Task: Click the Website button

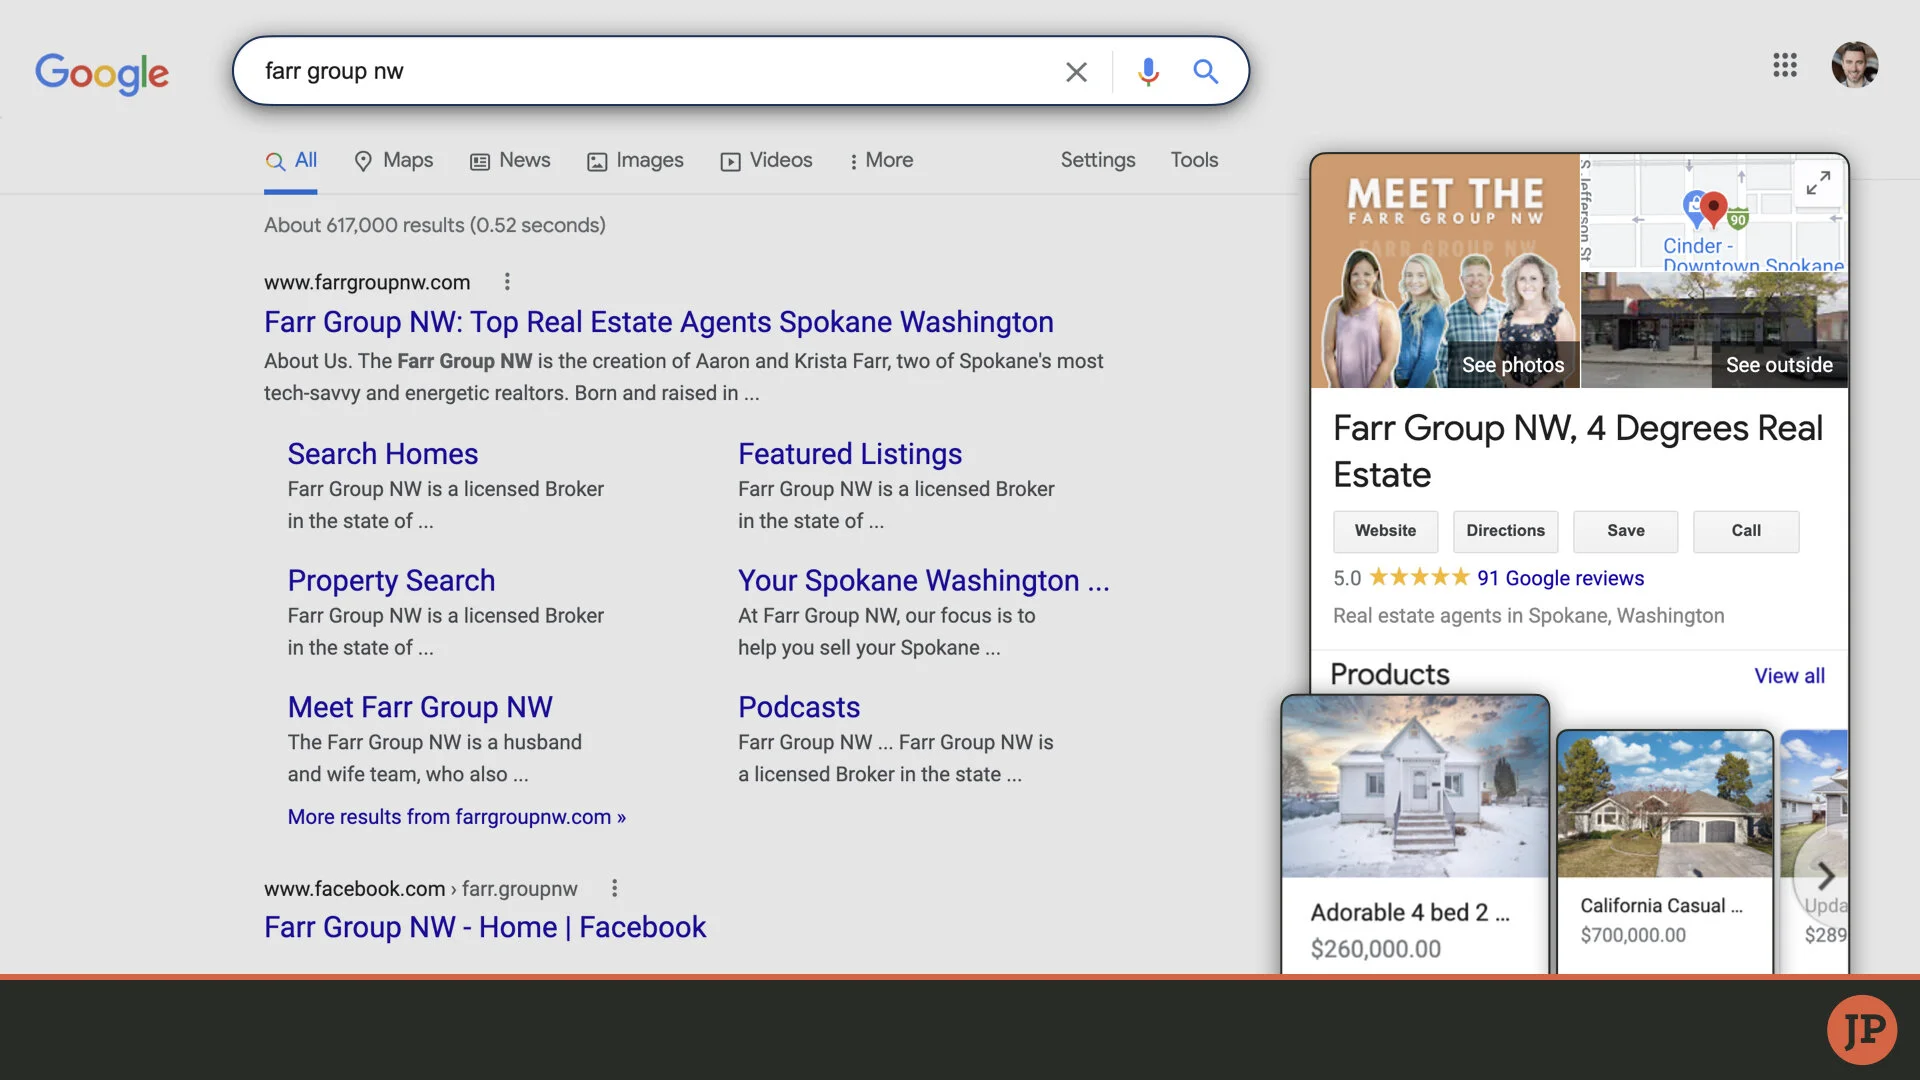Action: coord(1385,531)
